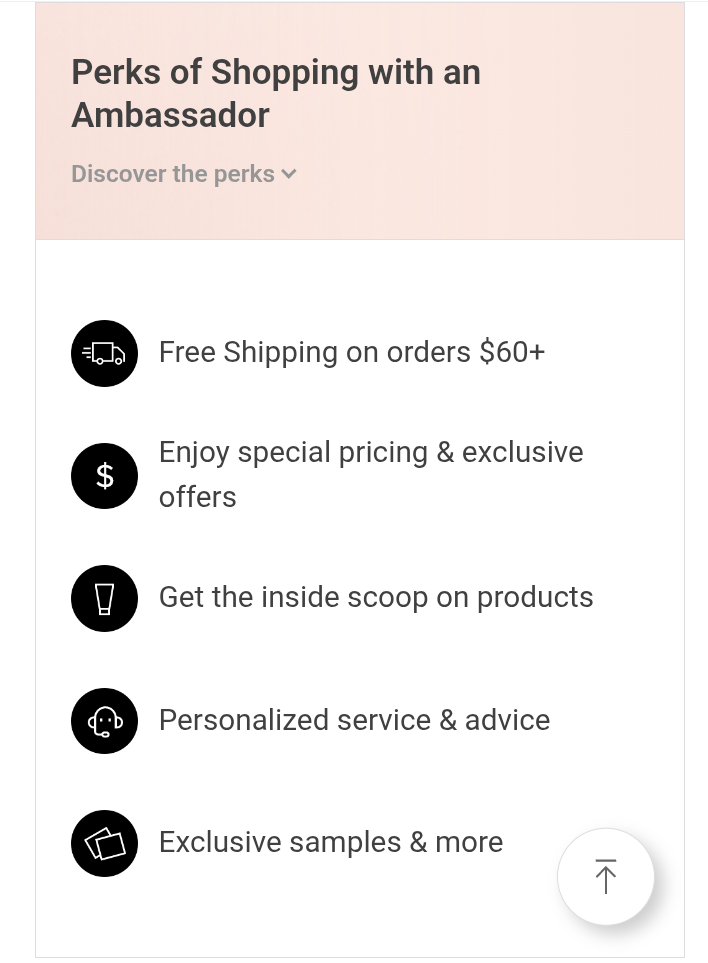708x963 pixels.
Task: Click the "$60+" amount in shipping perk
Action: [x=512, y=352]
